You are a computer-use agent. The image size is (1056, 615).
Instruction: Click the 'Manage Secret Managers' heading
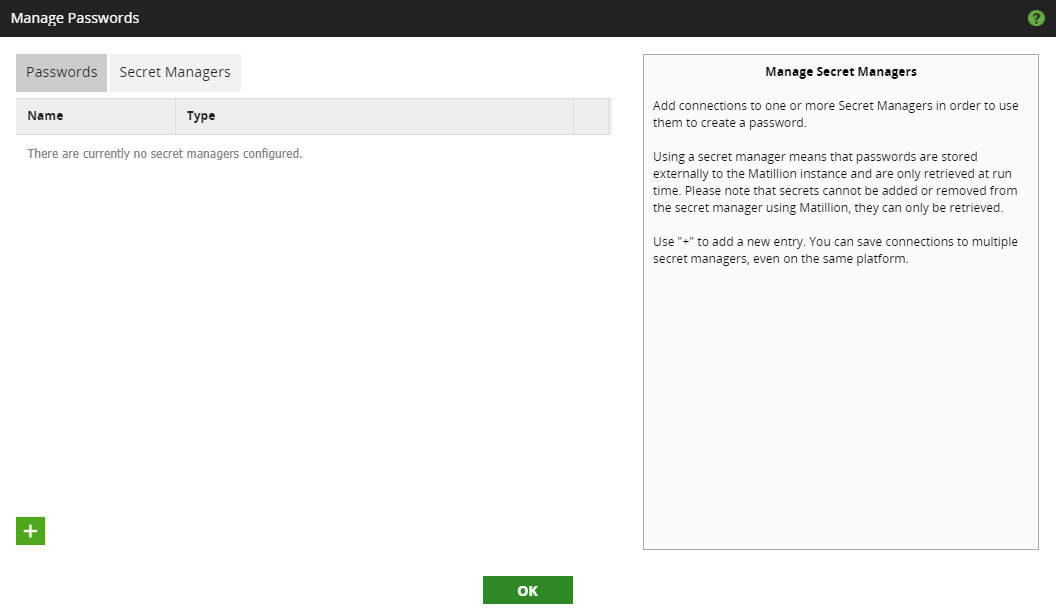click(x=840, y=71)
